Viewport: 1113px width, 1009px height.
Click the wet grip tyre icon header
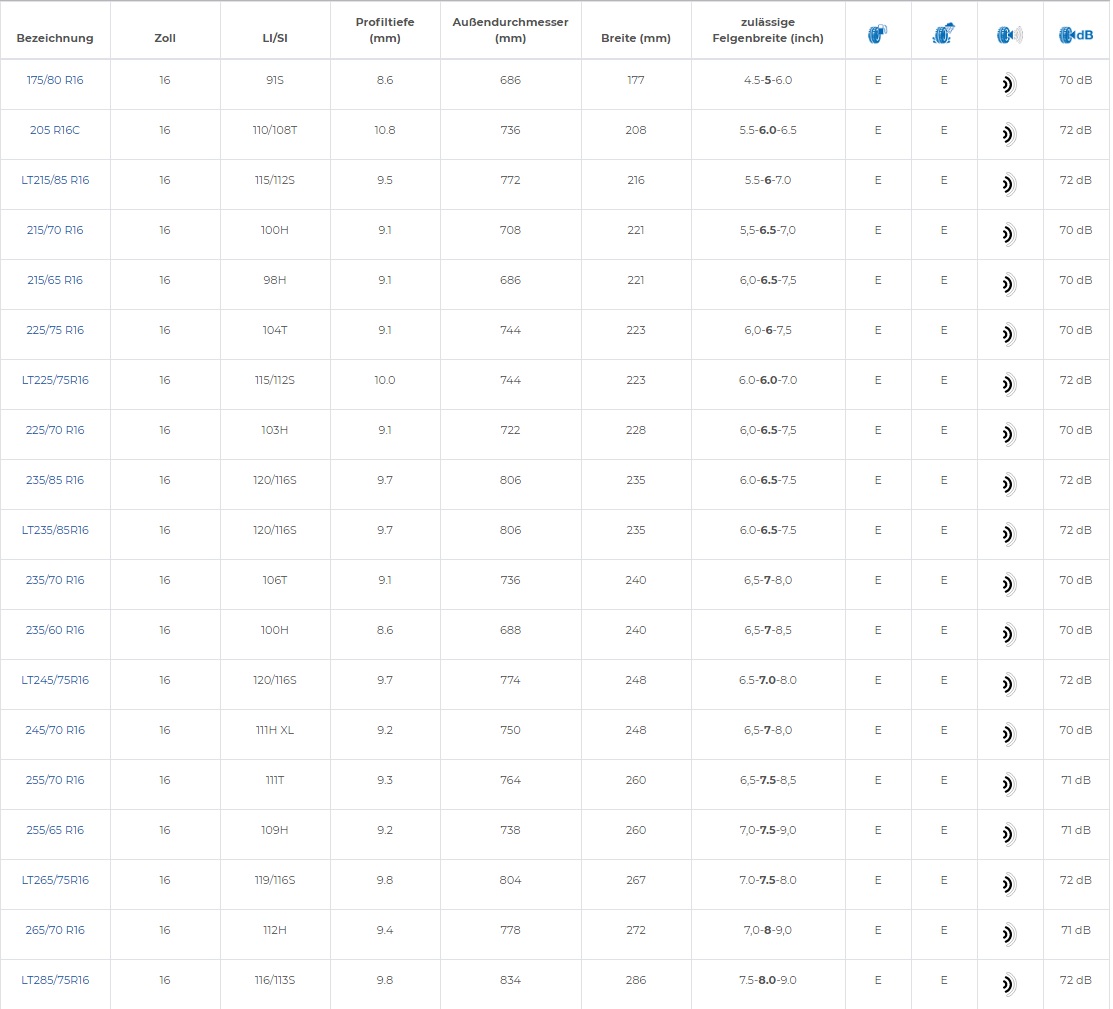[943, 33]
